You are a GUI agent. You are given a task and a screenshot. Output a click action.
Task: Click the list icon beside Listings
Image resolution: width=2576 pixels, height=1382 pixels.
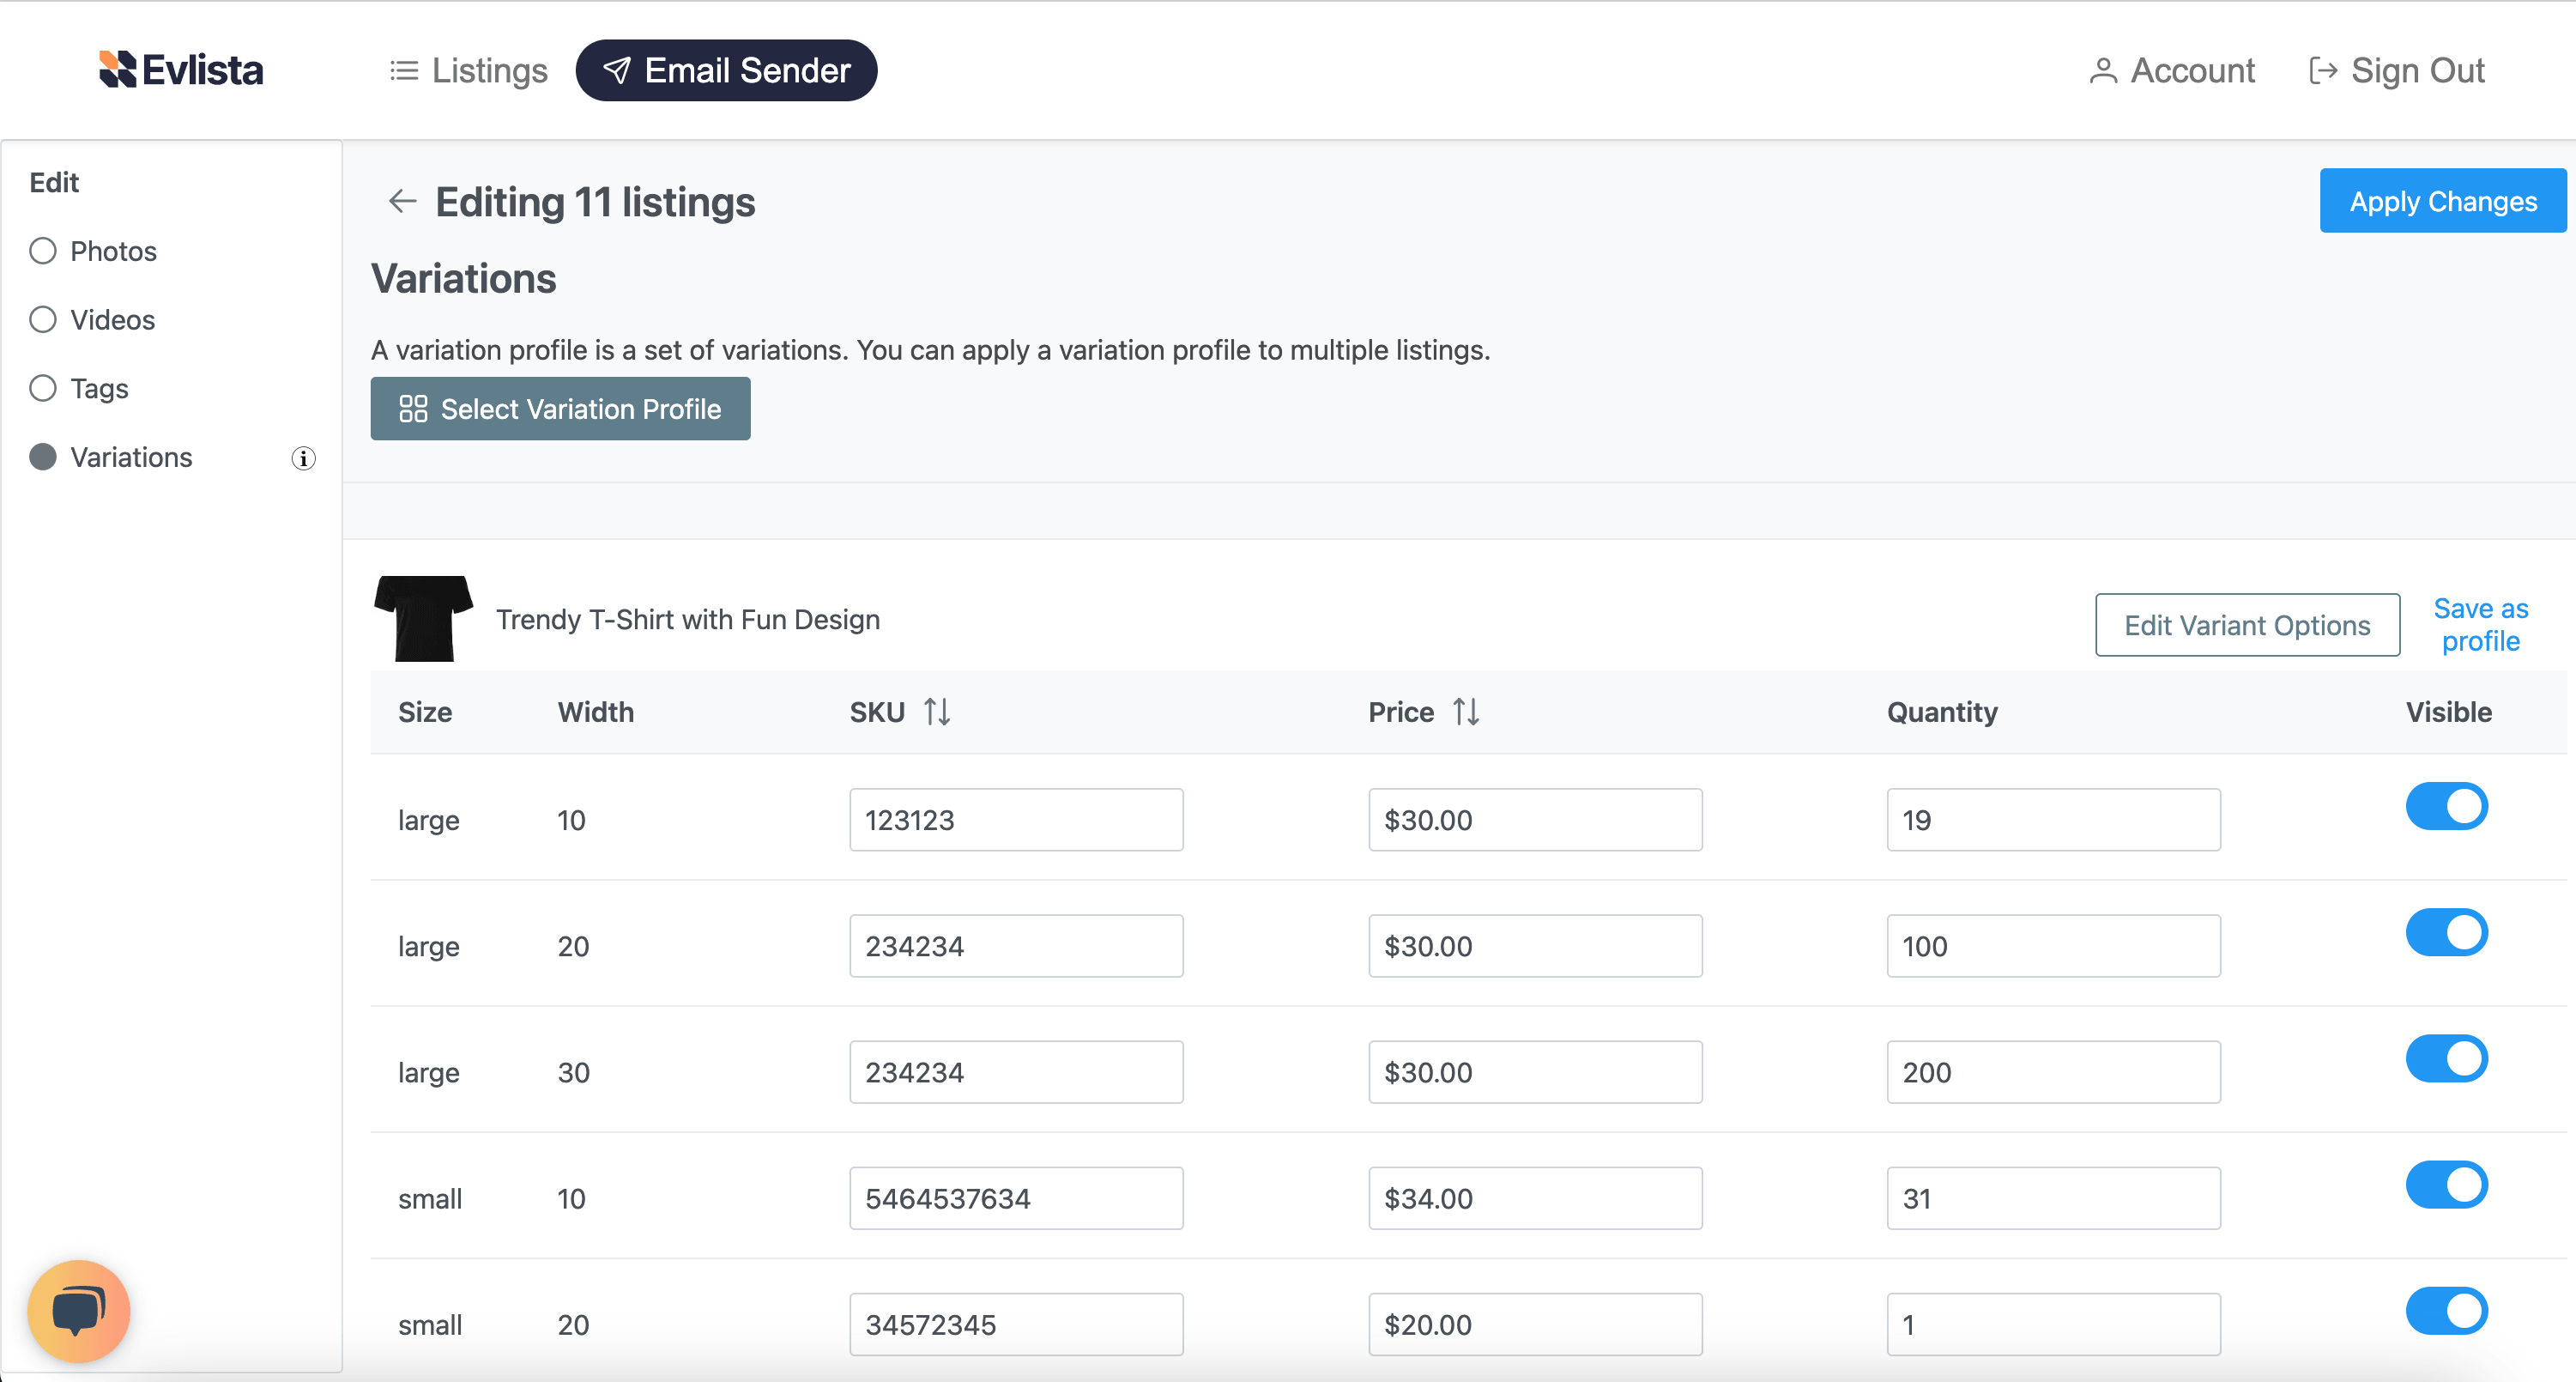pos(404,71)
